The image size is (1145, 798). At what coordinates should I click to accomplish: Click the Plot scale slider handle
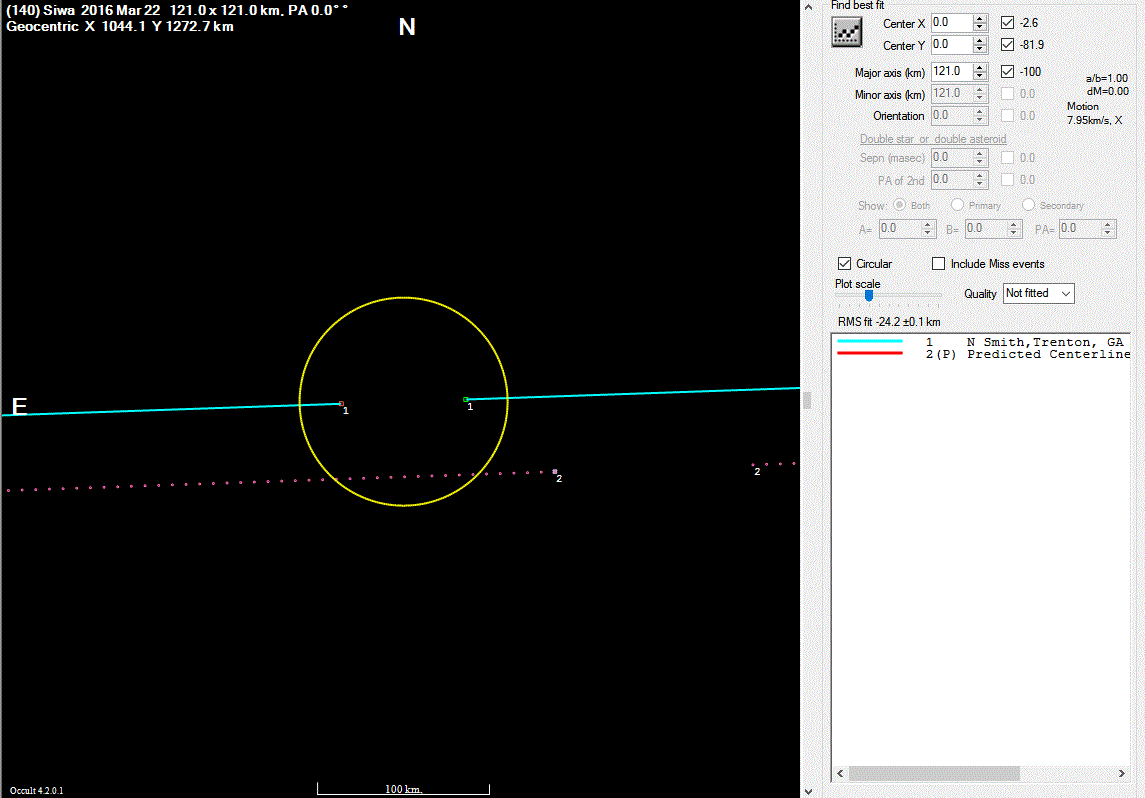point(869,295)
